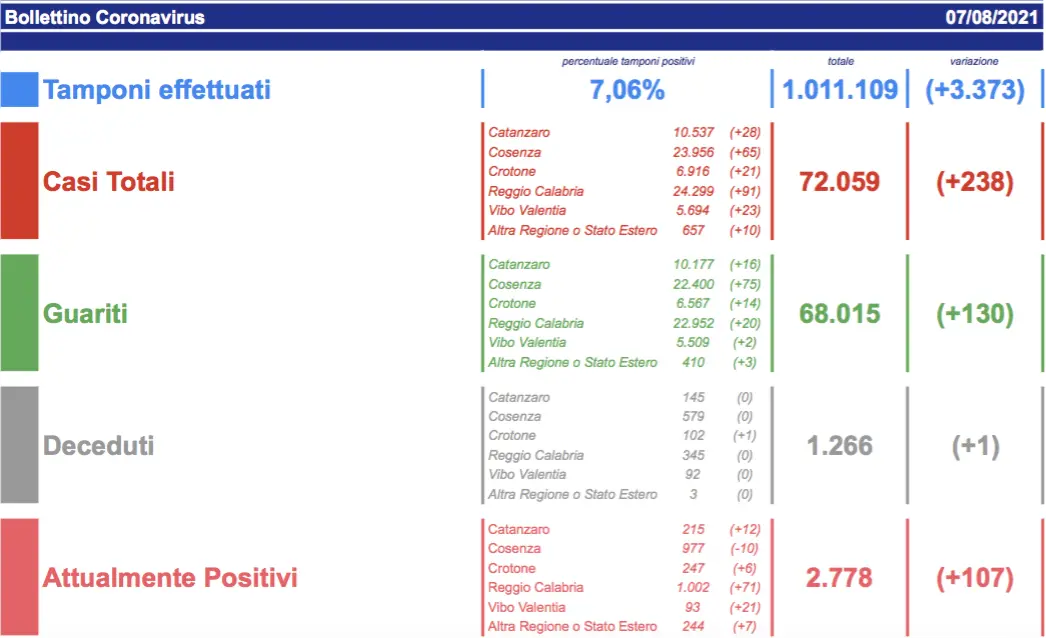Click the Guariti total 68.015
Viewport: 1046px width, 638px height.
839,314
